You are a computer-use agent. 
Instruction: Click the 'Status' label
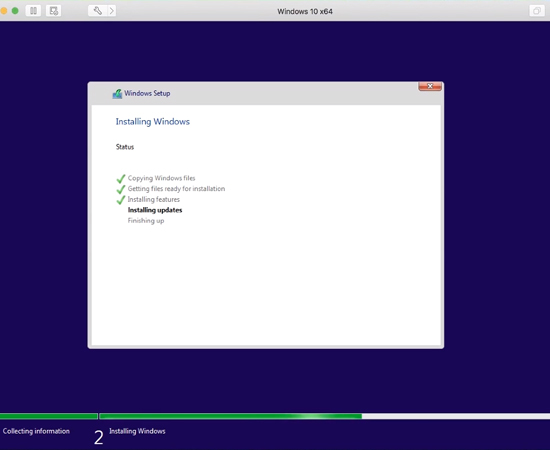(x=125, y=147)
